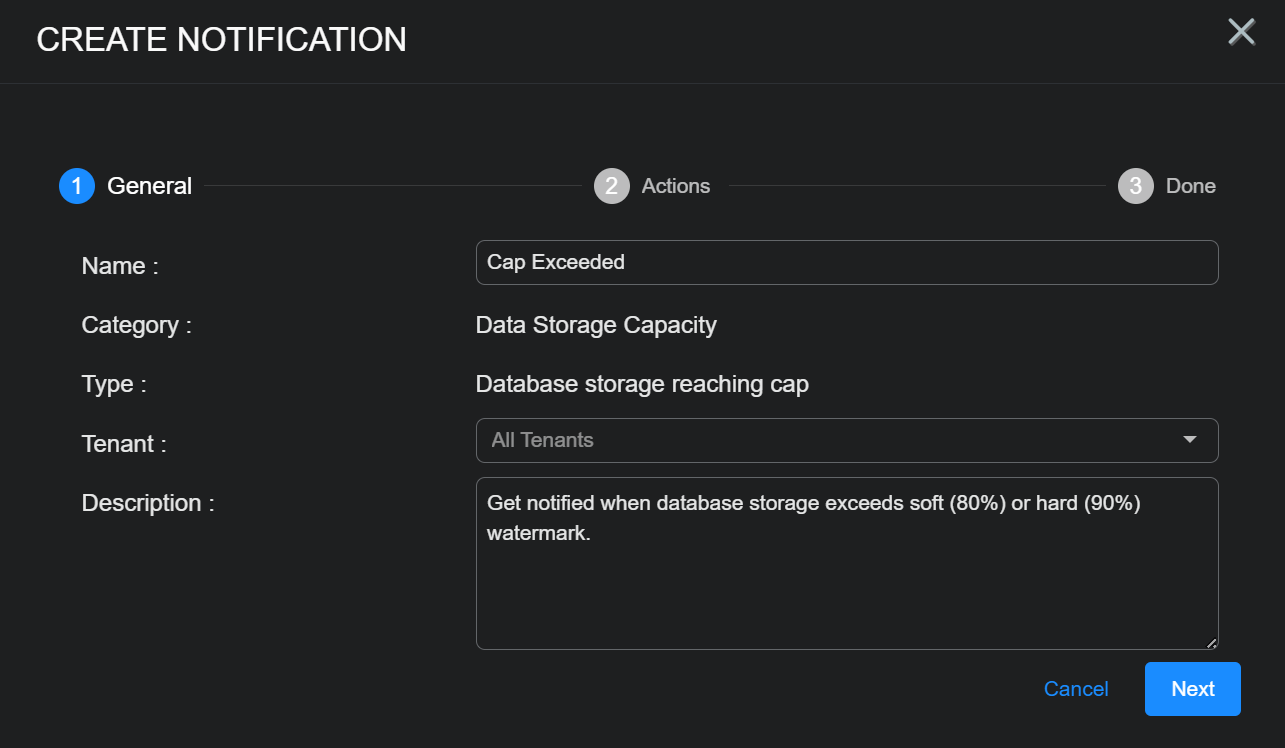Focus the Name input field
The width and height of the screenshot is (1285, 748).
846,262
